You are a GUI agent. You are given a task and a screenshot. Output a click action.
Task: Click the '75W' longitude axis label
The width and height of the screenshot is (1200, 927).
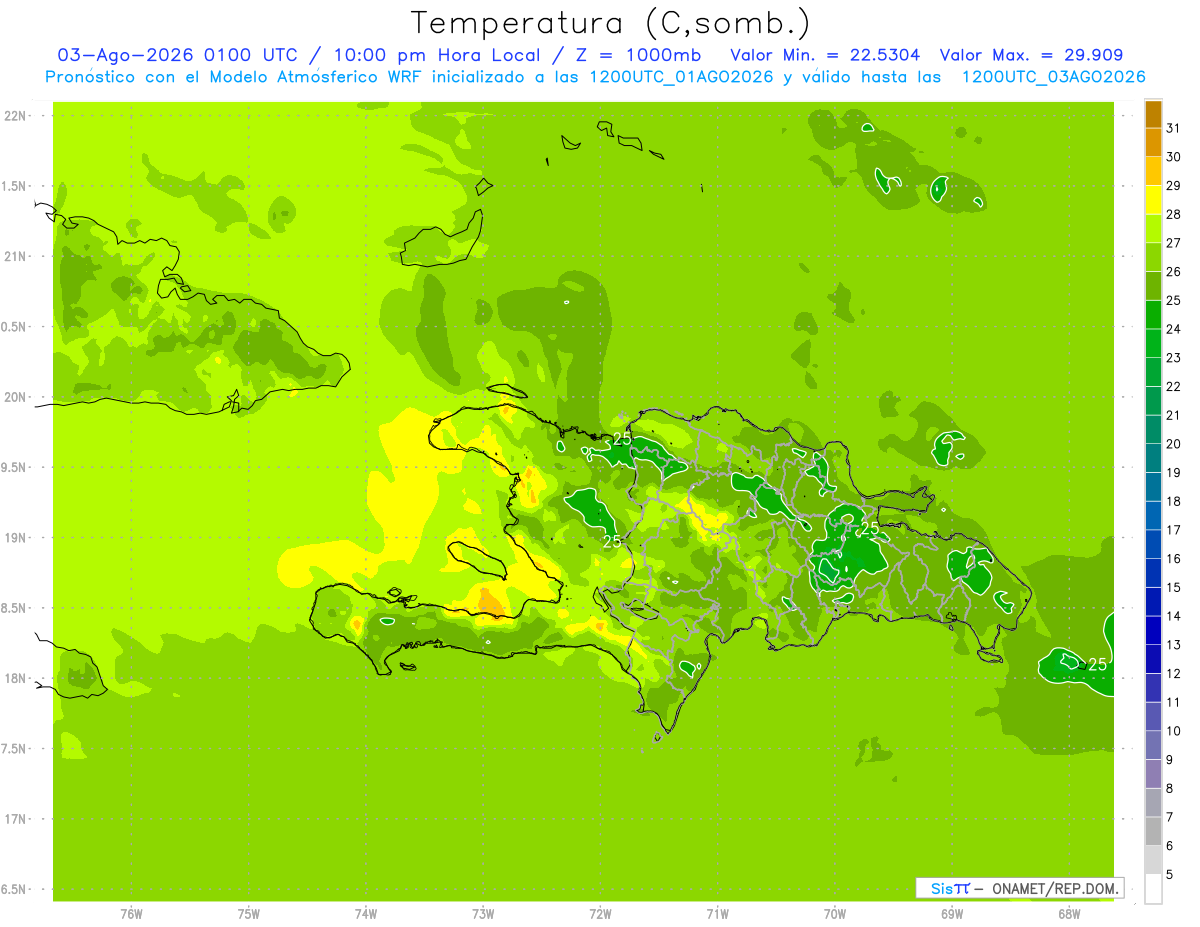(249, 913)
